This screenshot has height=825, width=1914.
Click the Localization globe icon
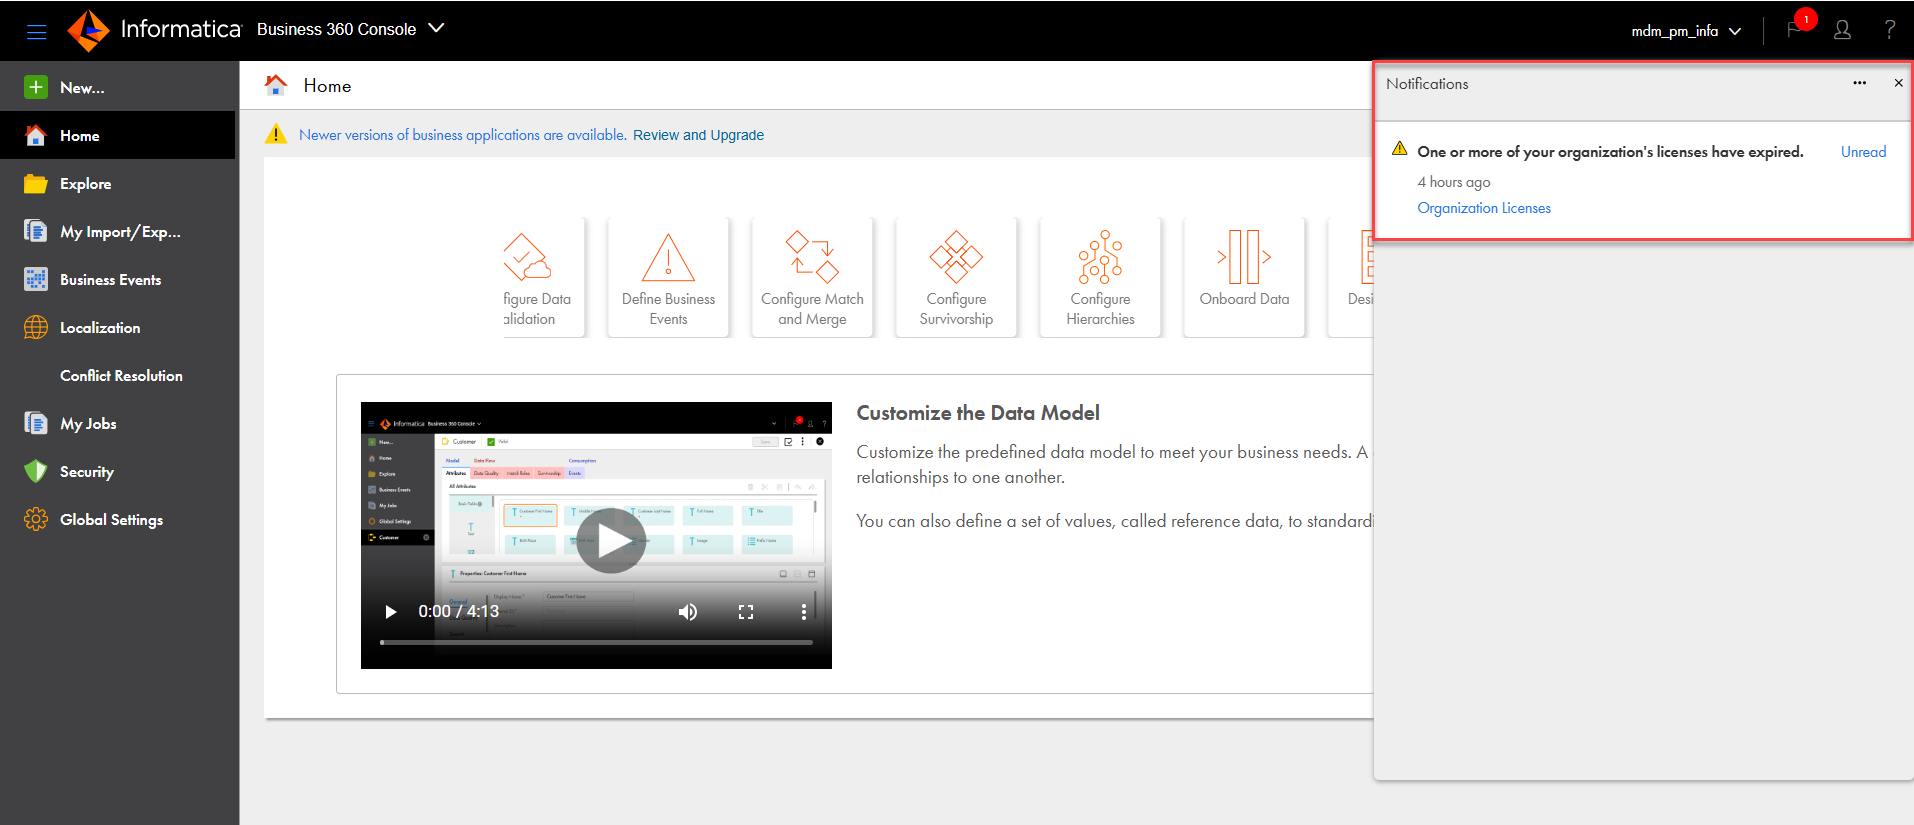click(x=36, y=327)
